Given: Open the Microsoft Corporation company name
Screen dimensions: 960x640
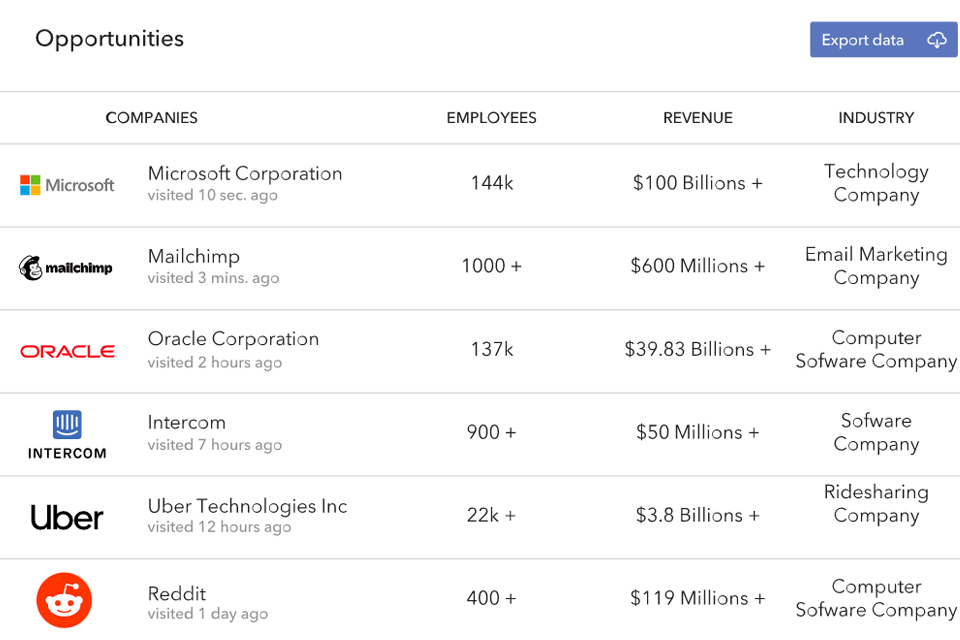Looking at the screenshot, I should tap(245, 173).
